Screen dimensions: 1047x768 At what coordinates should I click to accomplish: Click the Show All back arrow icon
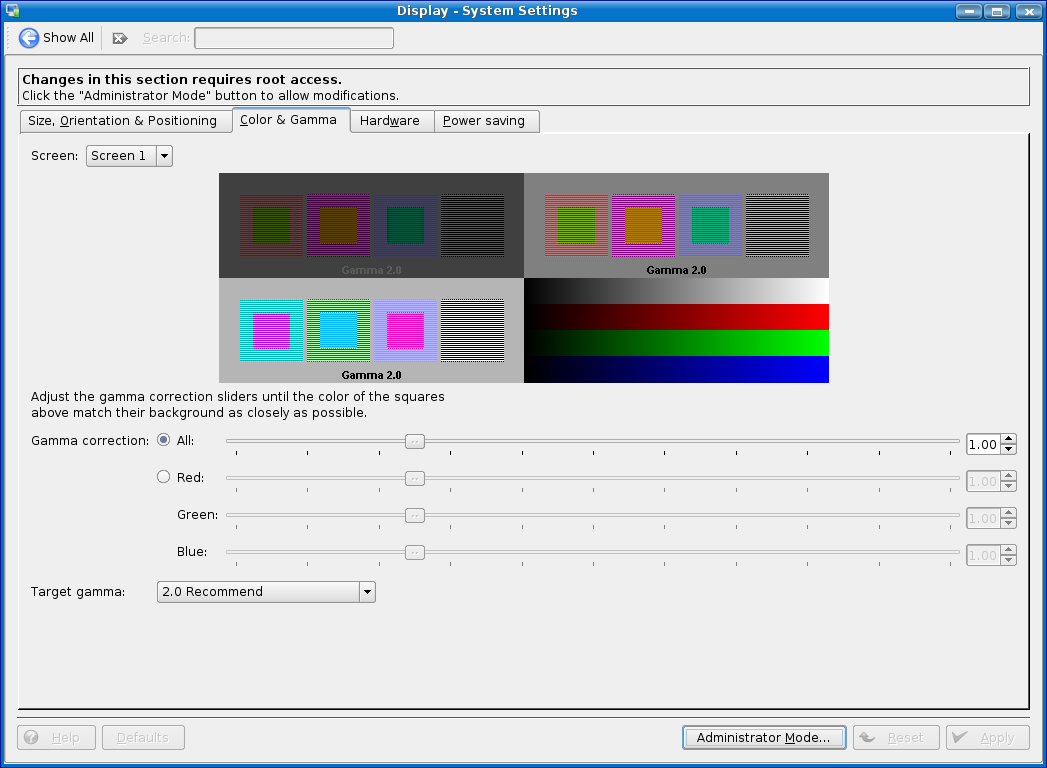[29, 38]
